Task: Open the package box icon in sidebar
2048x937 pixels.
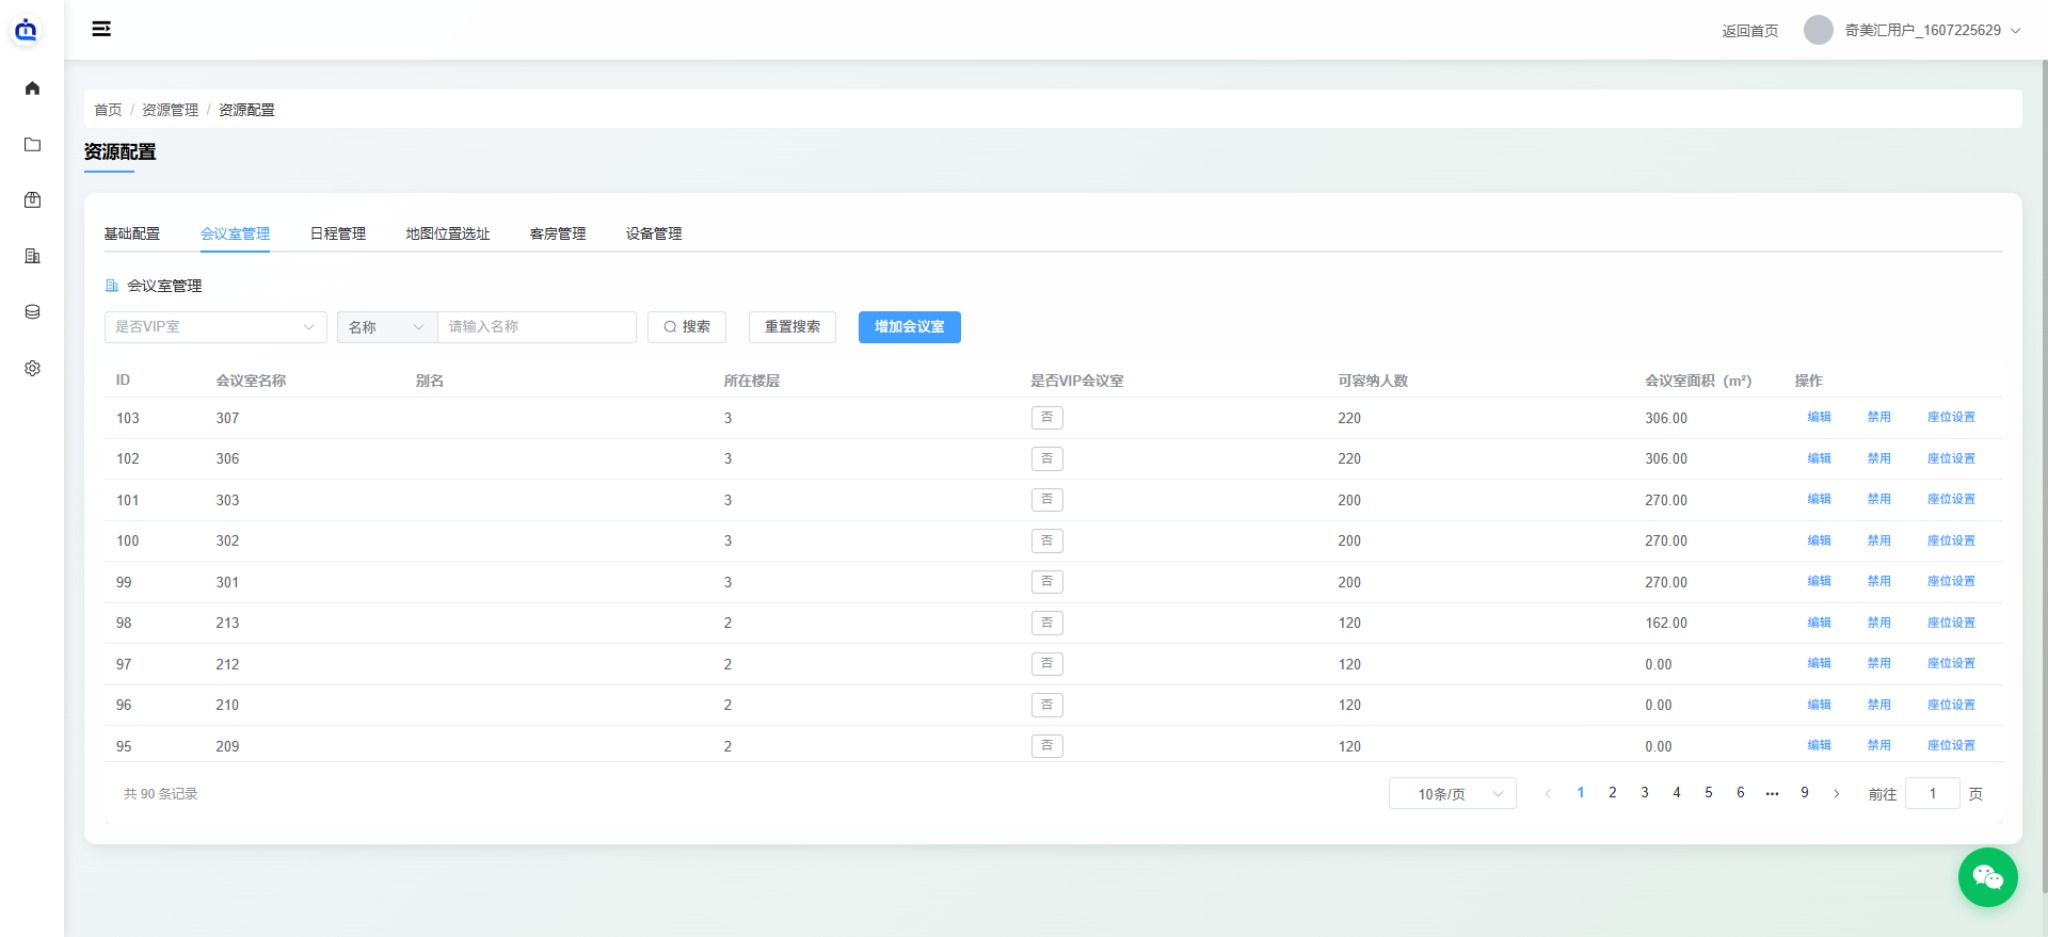Action: 32,200
